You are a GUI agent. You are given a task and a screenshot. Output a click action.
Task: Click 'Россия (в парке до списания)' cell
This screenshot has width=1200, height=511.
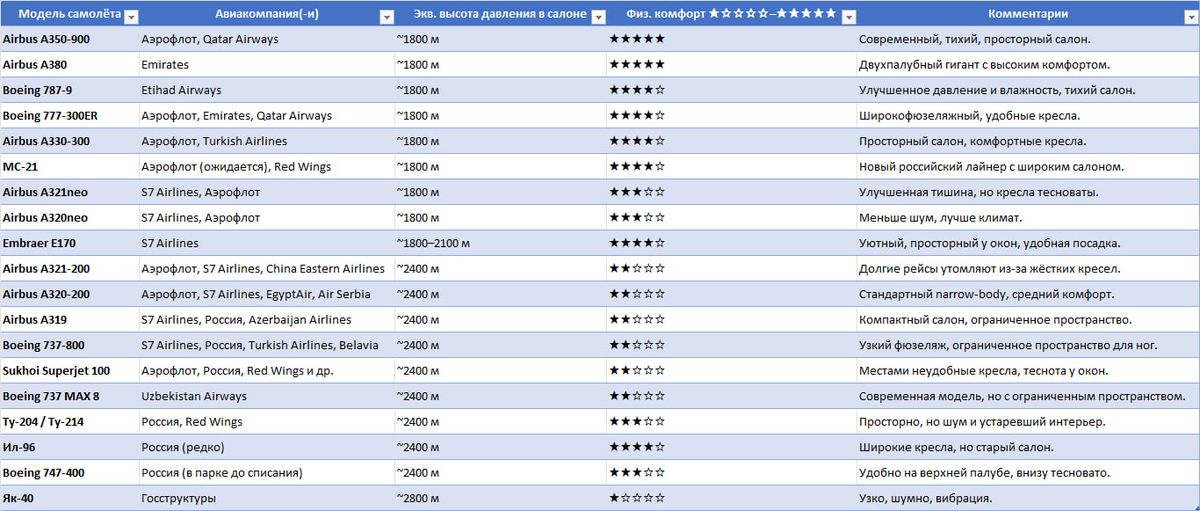click(x=267, y=473)
